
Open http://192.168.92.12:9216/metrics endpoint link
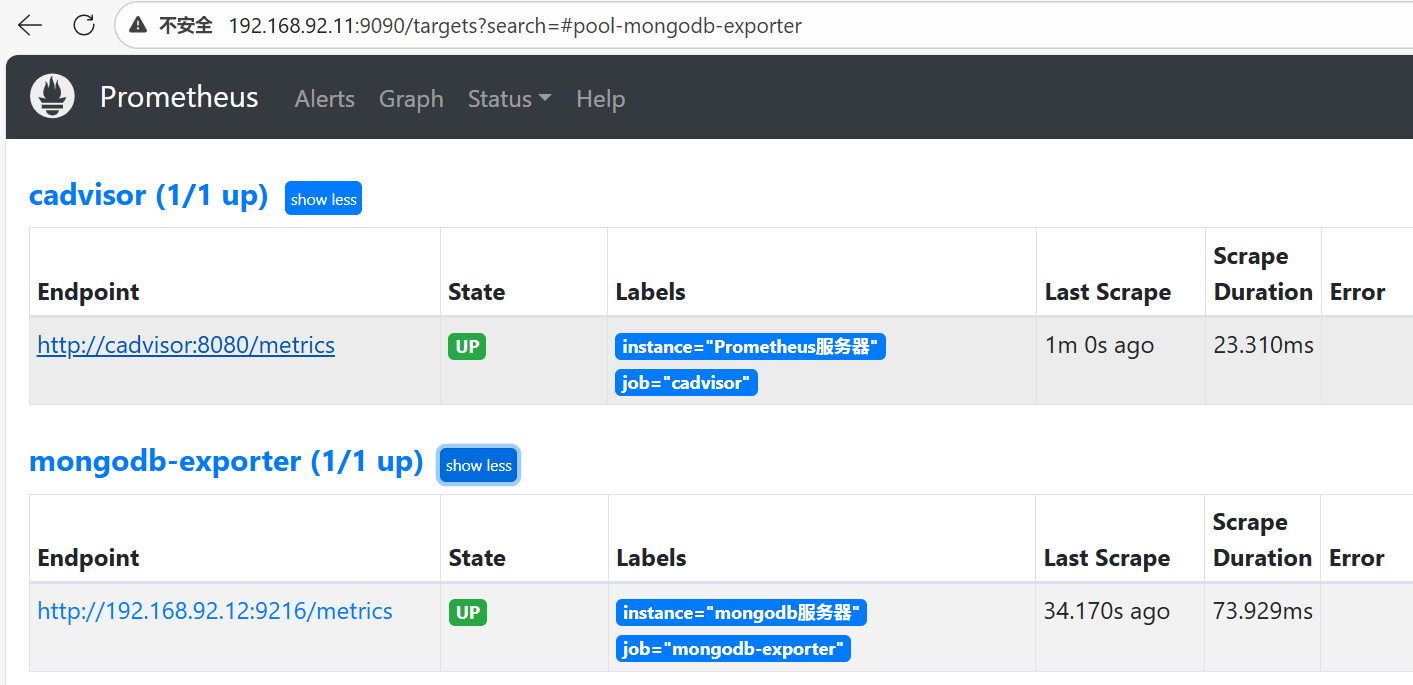[215, 611]
